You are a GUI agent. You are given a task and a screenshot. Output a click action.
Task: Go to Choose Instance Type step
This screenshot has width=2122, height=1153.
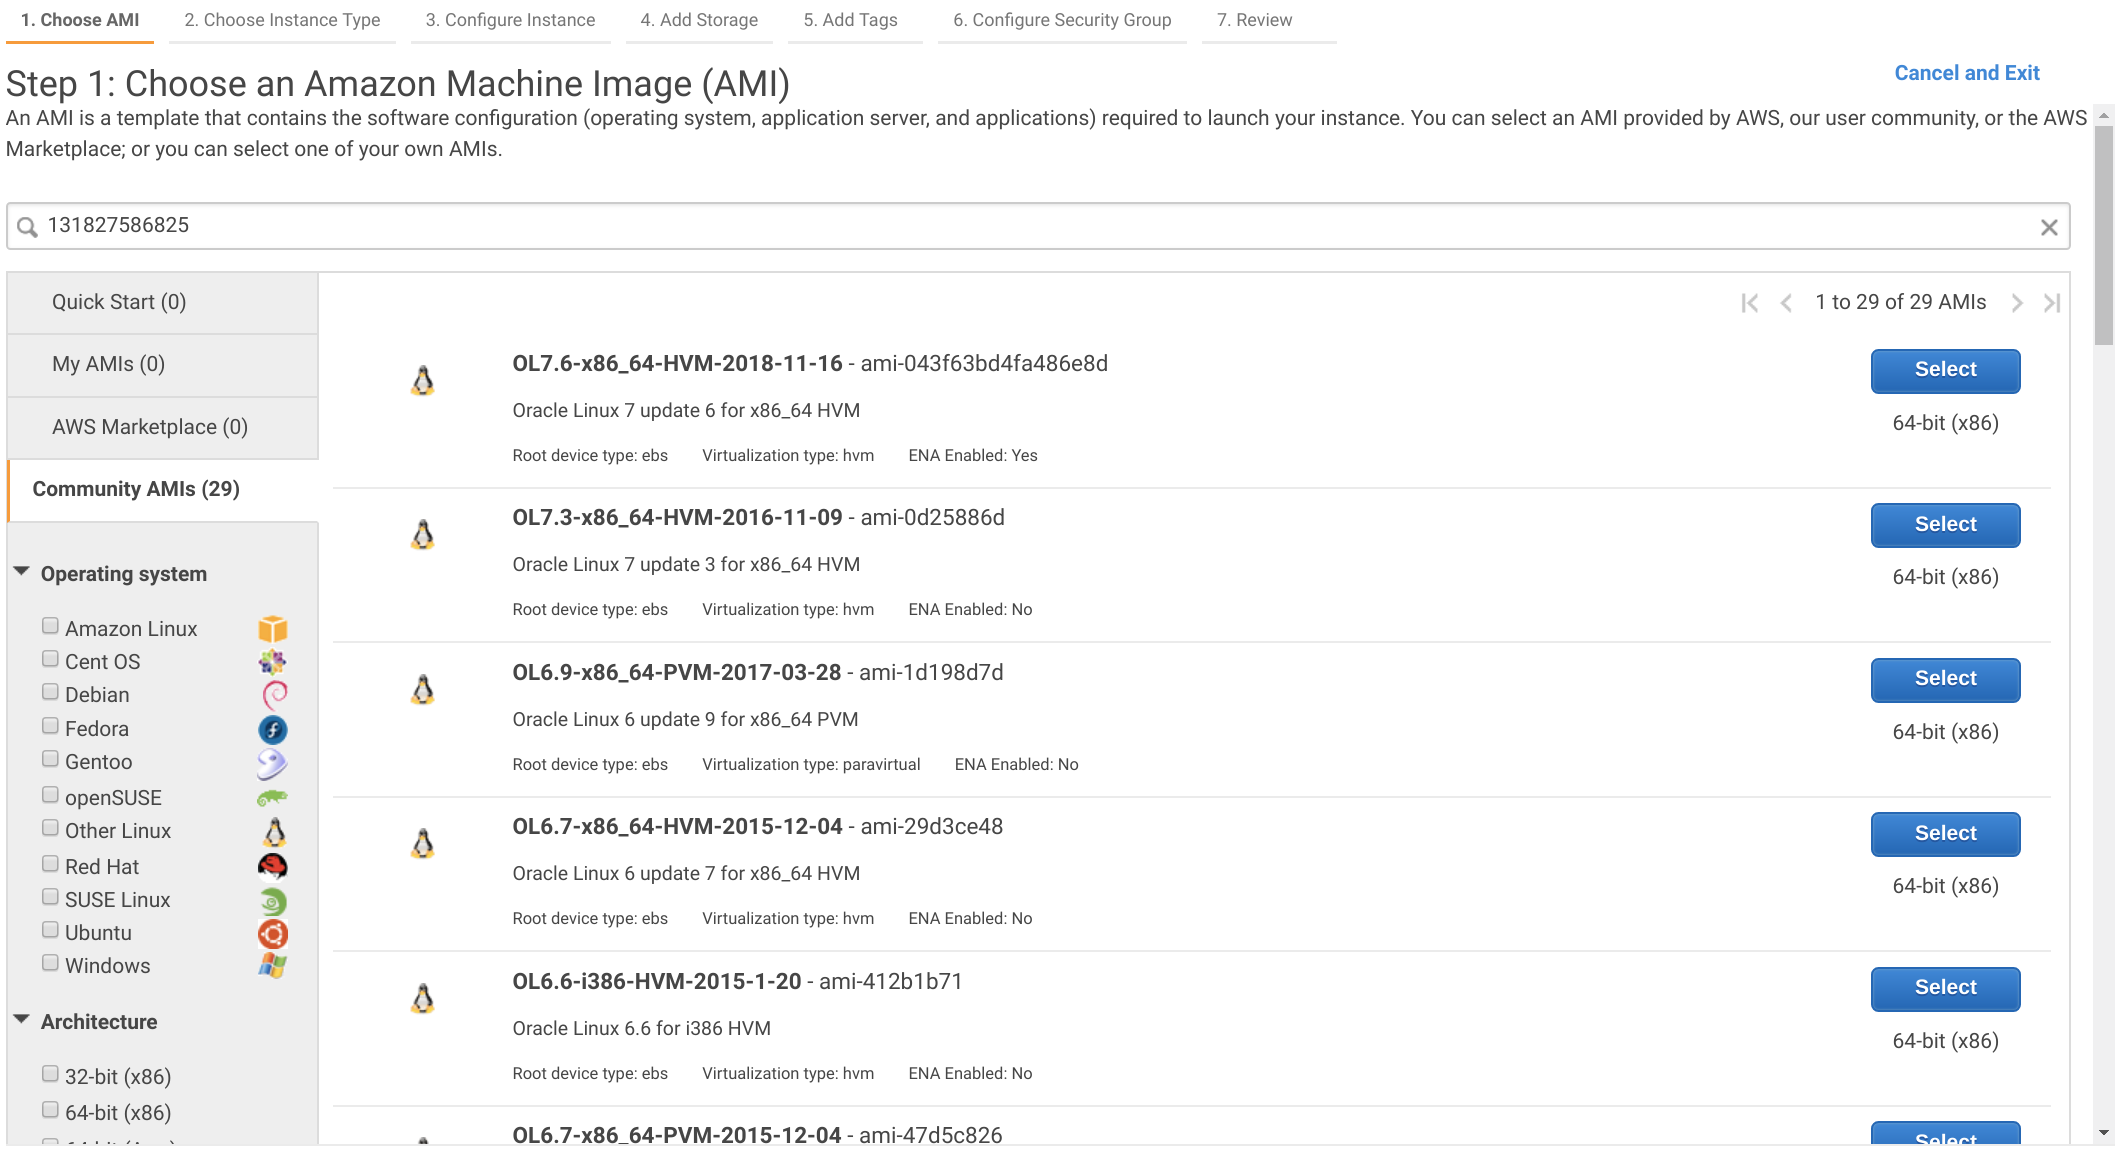point(282,20)
